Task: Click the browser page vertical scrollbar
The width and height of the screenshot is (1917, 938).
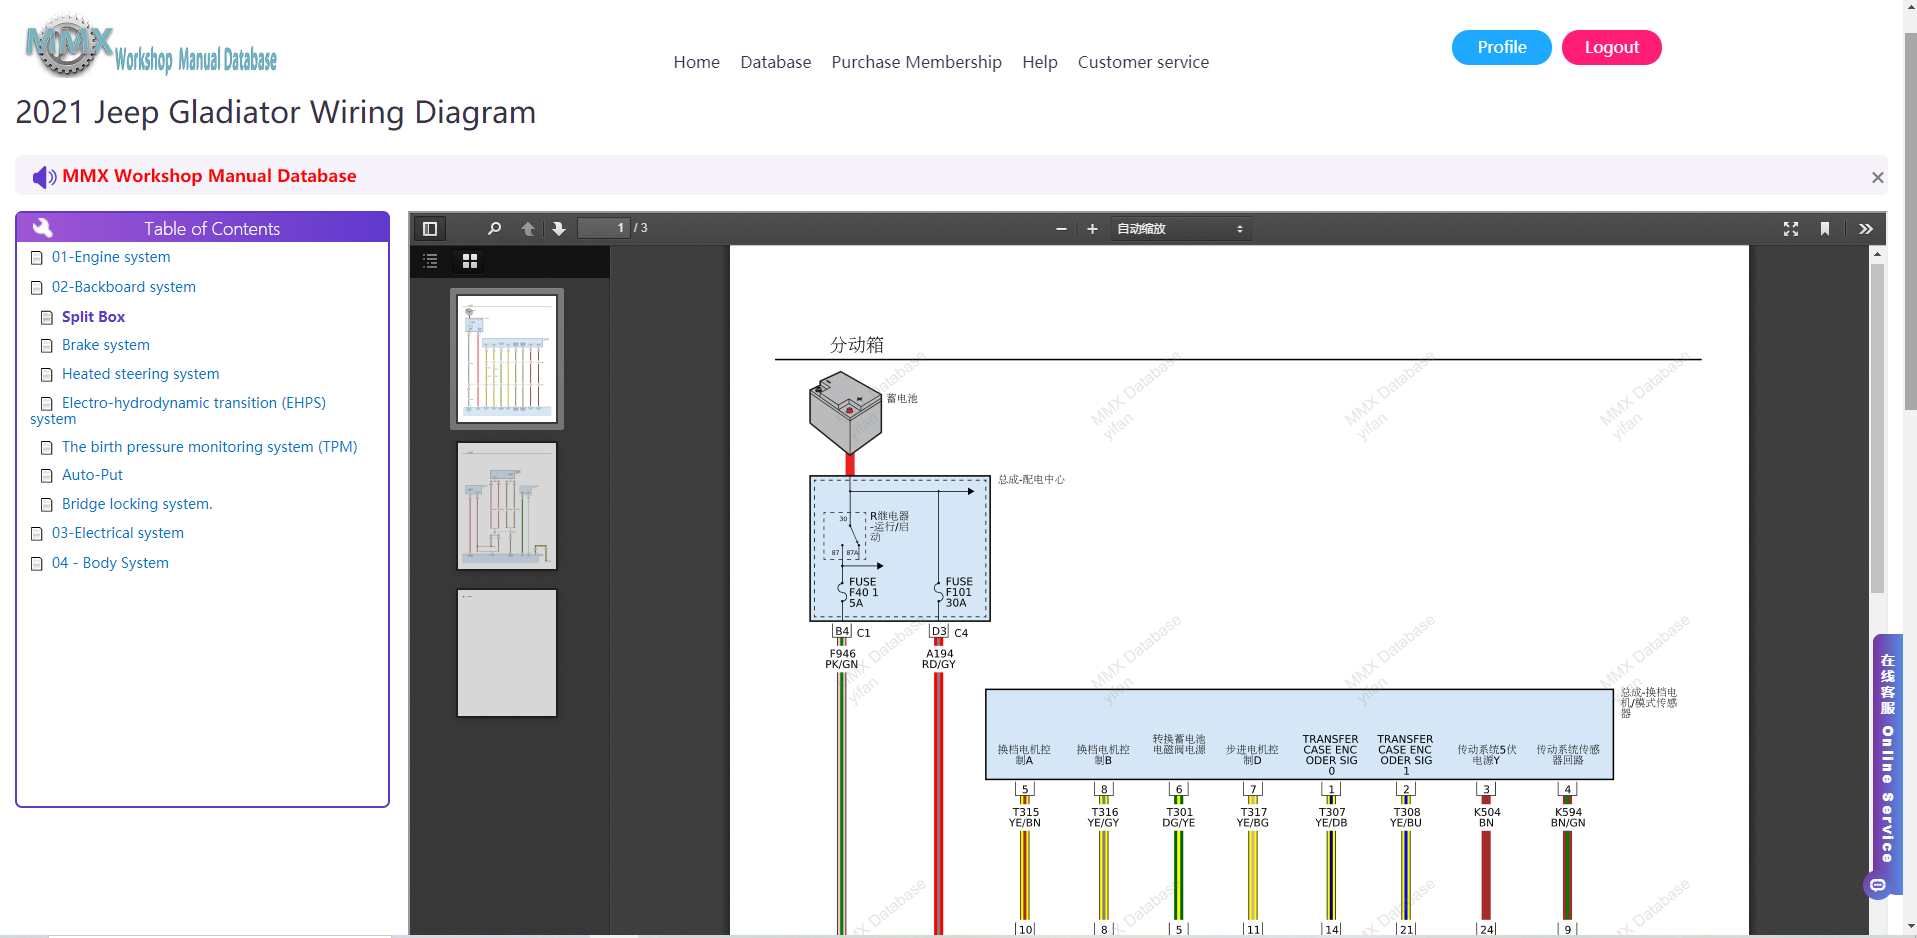Action: click(1910, 220)
